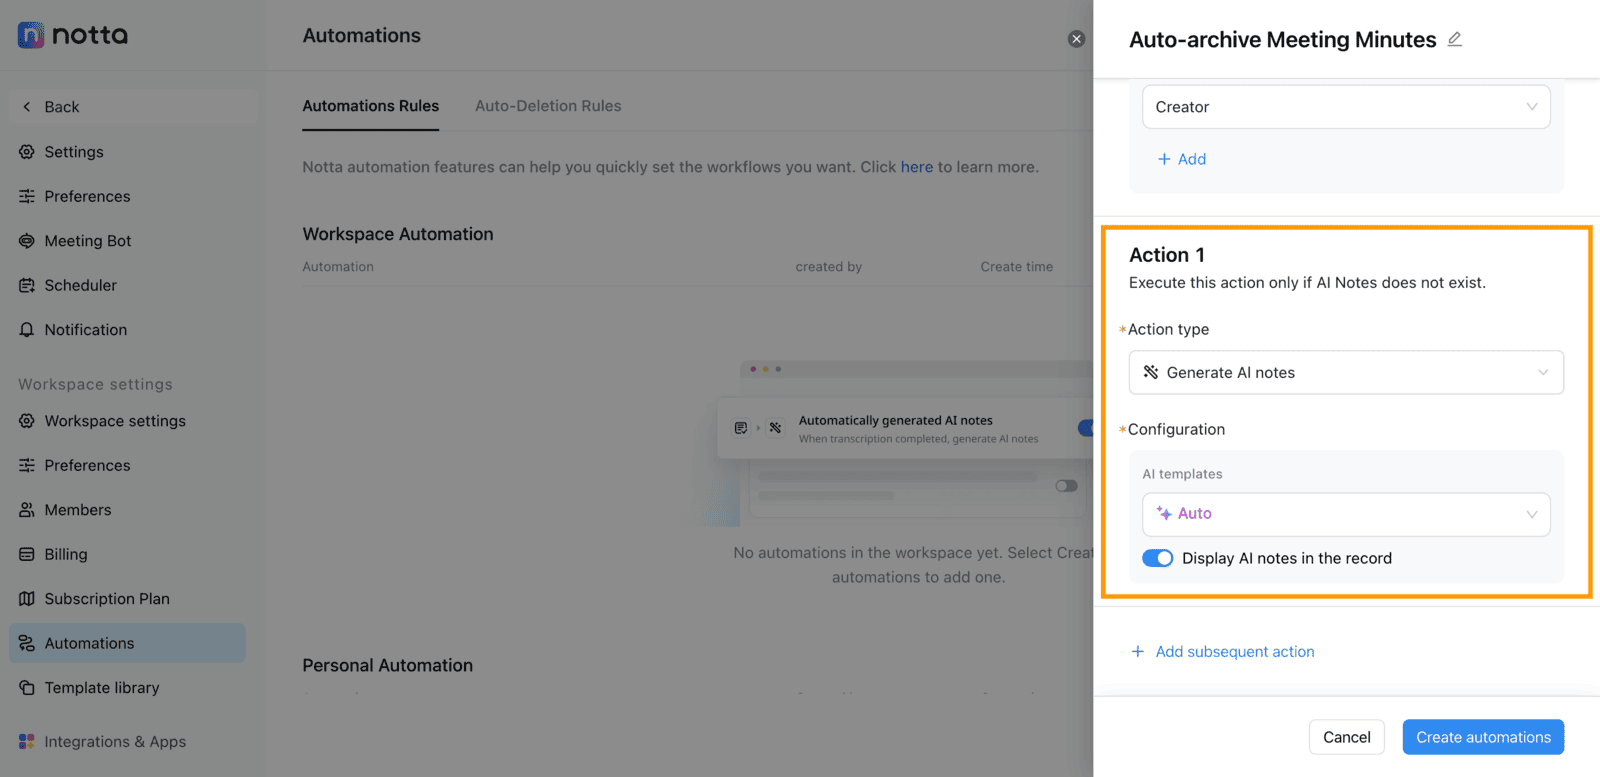Toggle the Automatically generated AI notes switch

tap(1086, 428)
